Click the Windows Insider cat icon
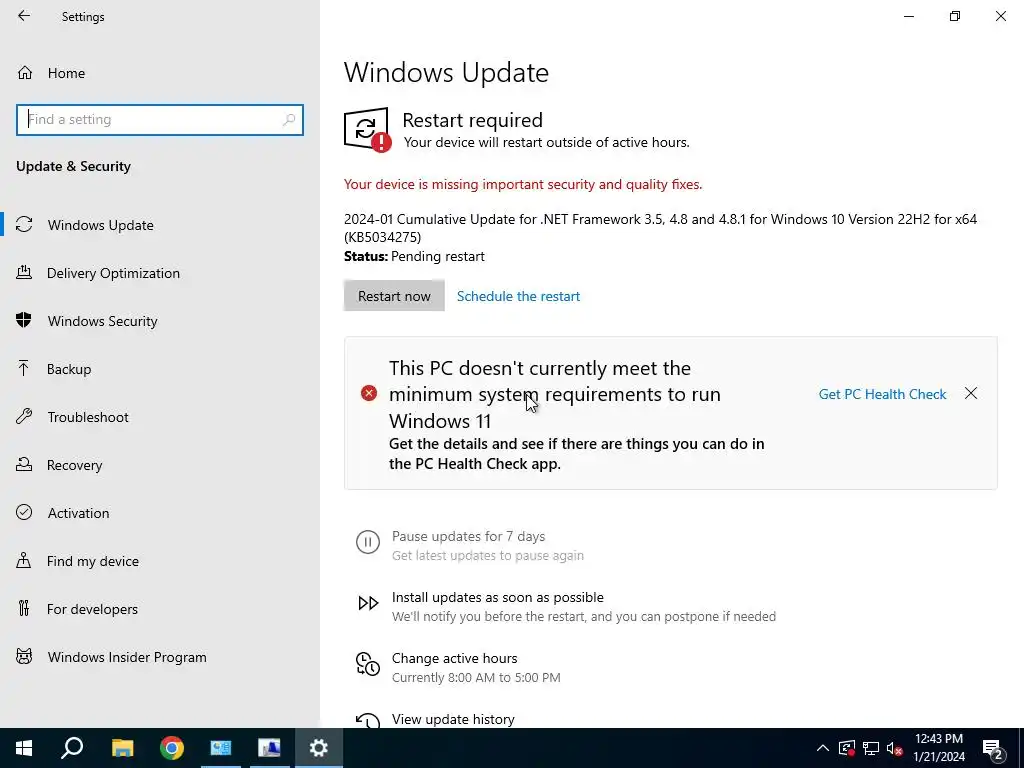Viewport: 1024px width, 768px height. [24, 656]
